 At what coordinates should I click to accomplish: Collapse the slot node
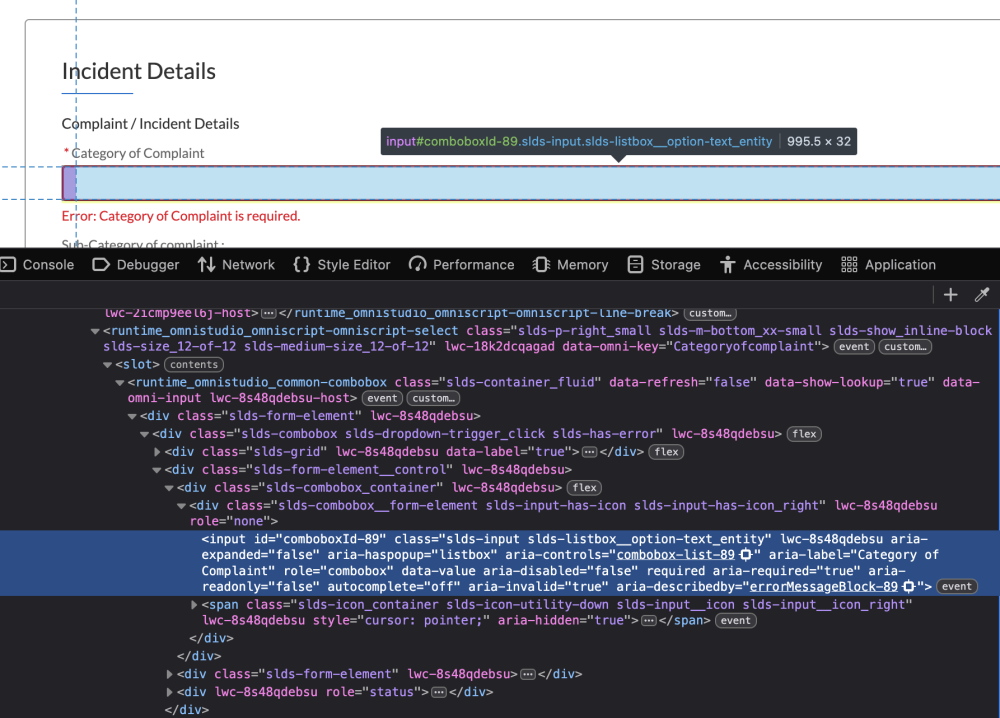107,365
